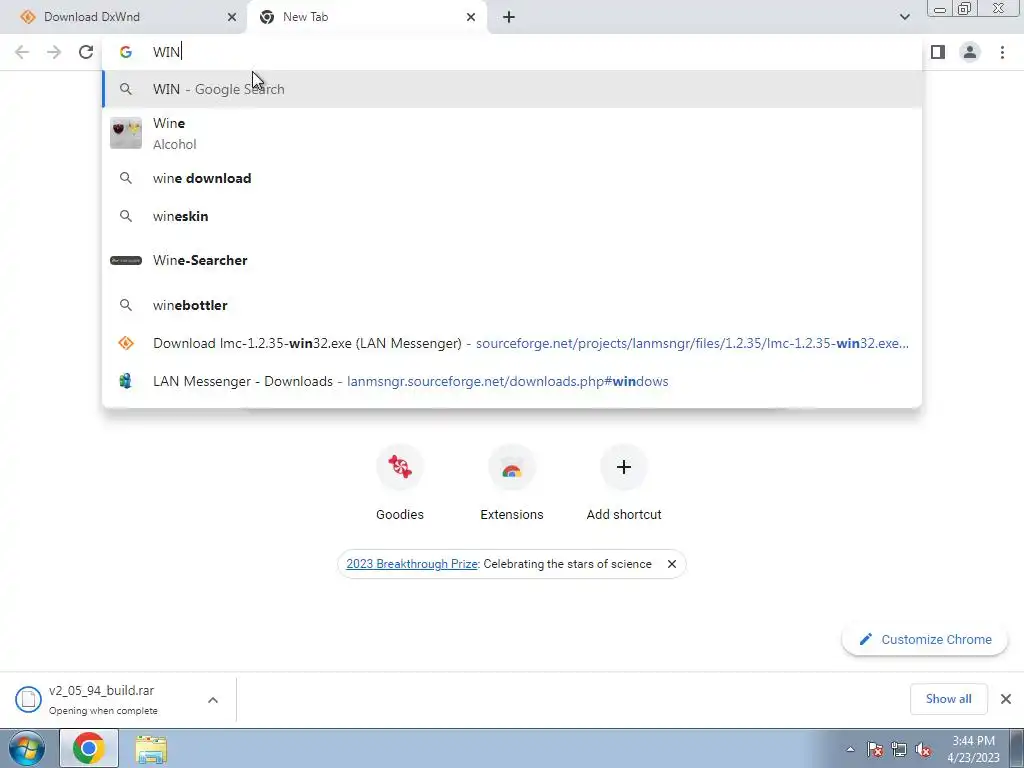Show hidden system tray icons
The height and width of the screenshot is (768, 1024).
point(850,749)
